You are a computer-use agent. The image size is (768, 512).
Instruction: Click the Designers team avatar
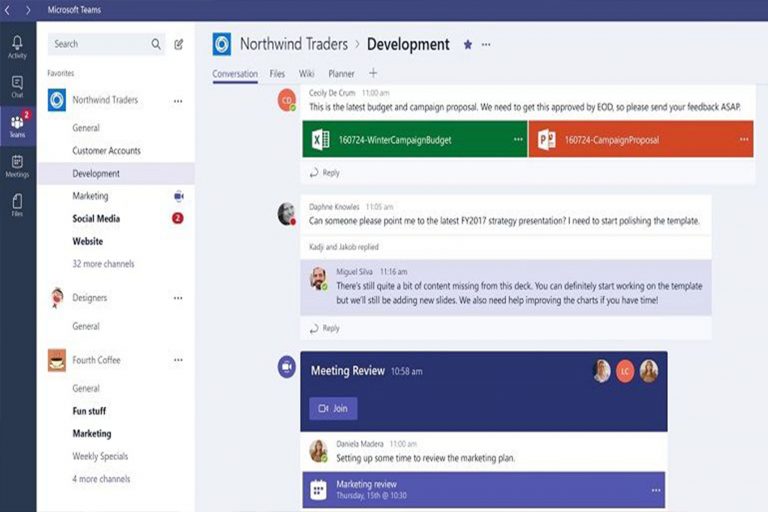[x=57, y=298]
